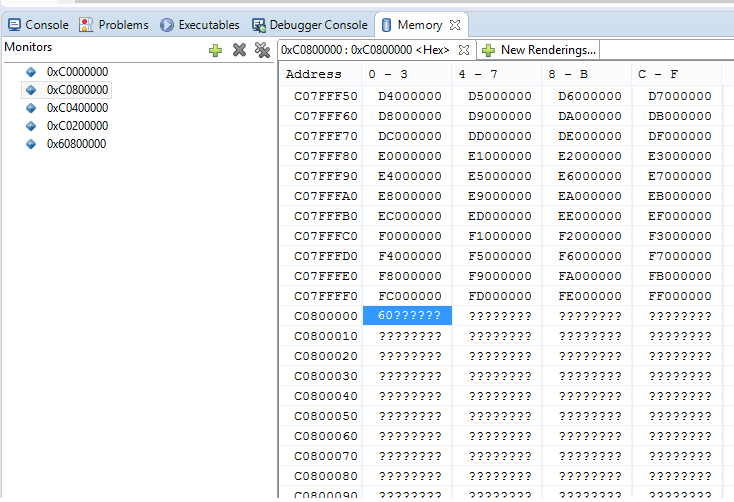
Task: Click address row C07FFF50
Action: (325, 96)
